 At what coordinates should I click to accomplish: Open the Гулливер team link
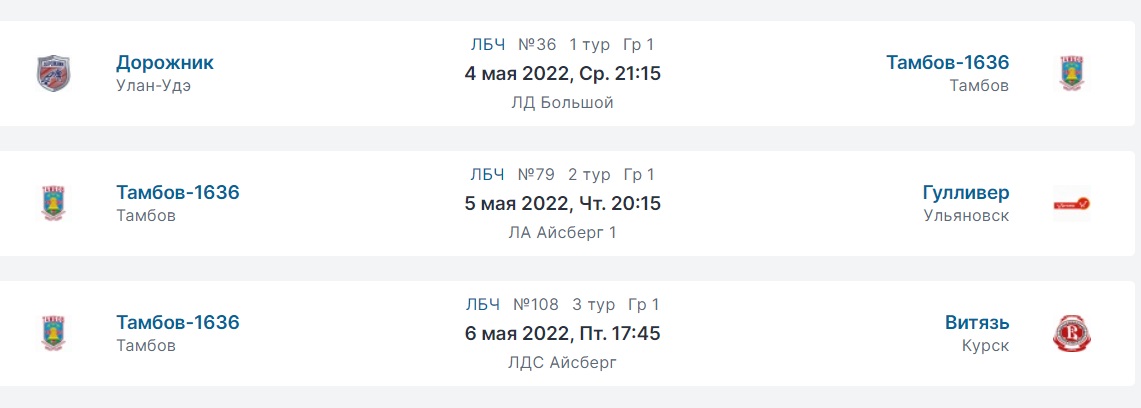click(x=966, y=193)
